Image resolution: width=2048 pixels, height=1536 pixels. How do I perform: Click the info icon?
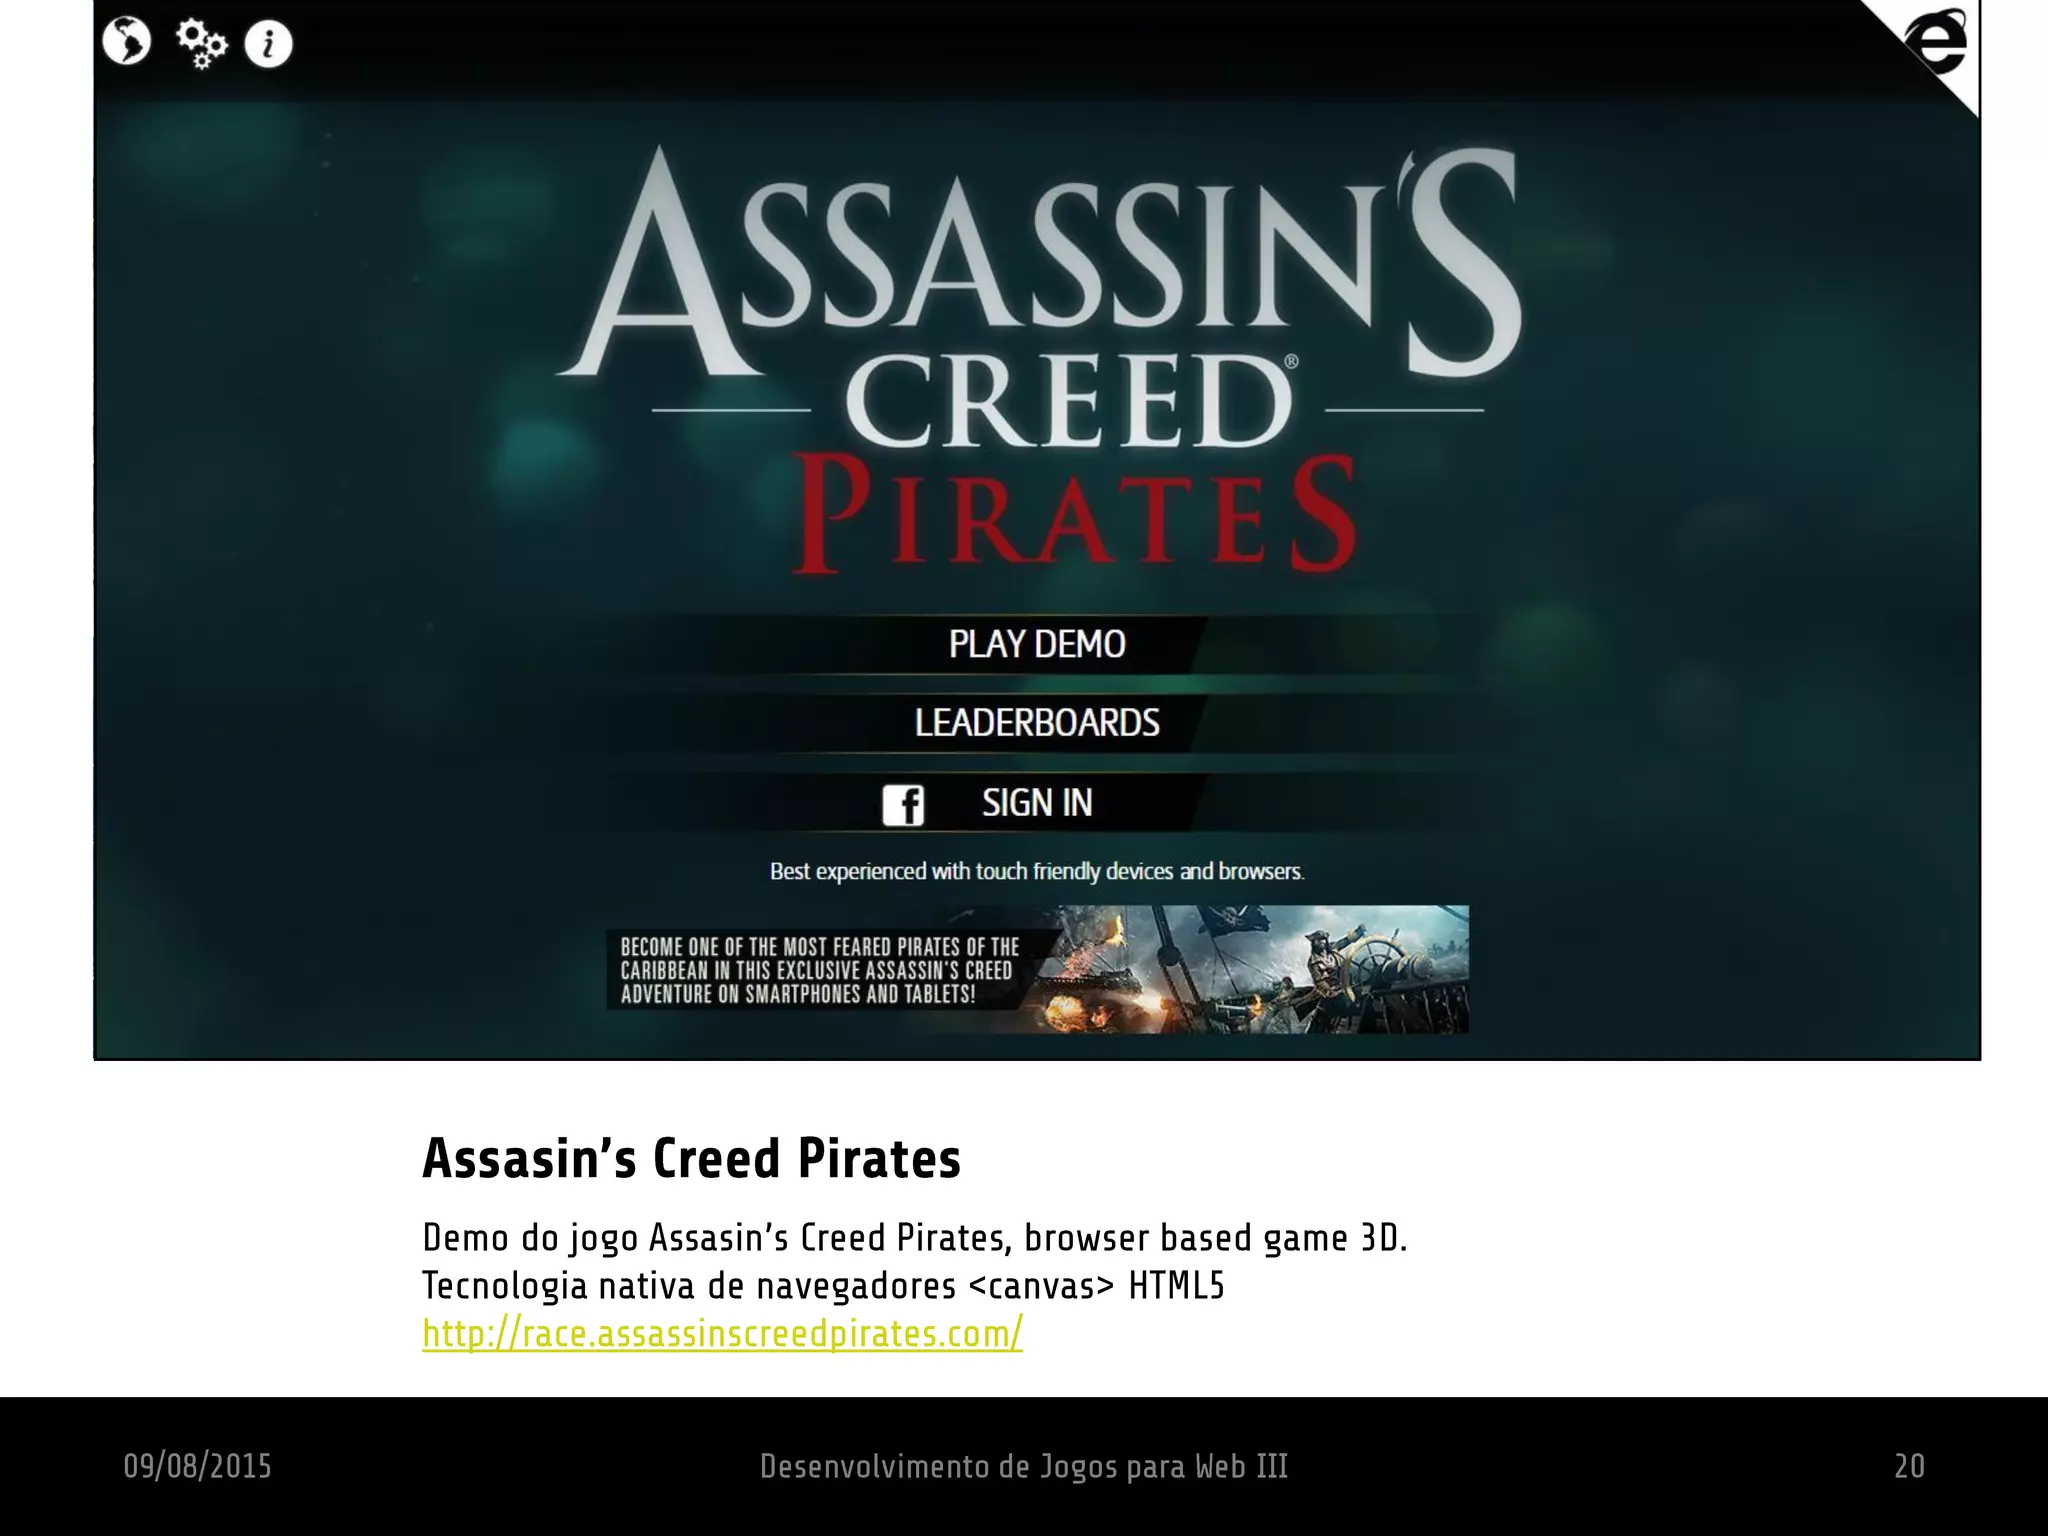[x=268, y=45]
